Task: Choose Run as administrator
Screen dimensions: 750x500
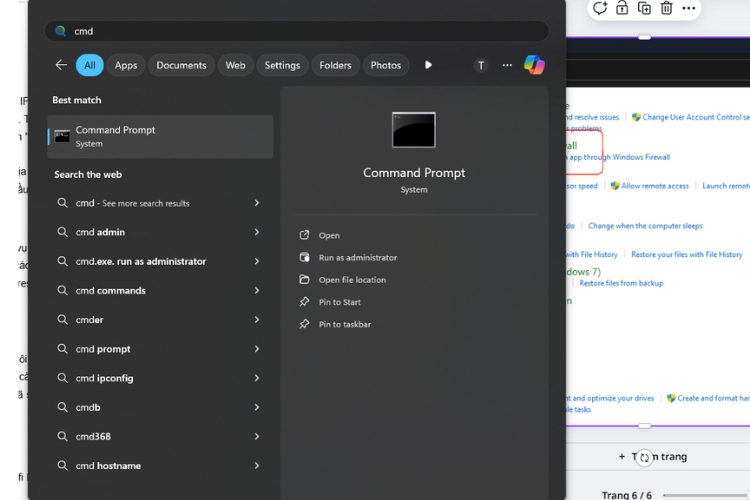Action: pyautogui.click(x=357, y=258)
